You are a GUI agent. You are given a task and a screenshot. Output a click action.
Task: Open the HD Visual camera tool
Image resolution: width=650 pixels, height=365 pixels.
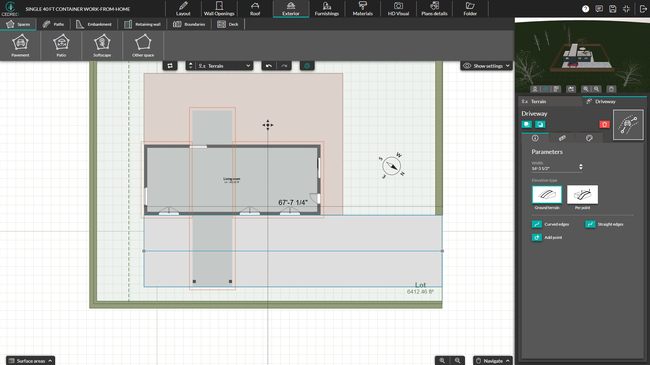click(398, 8)
